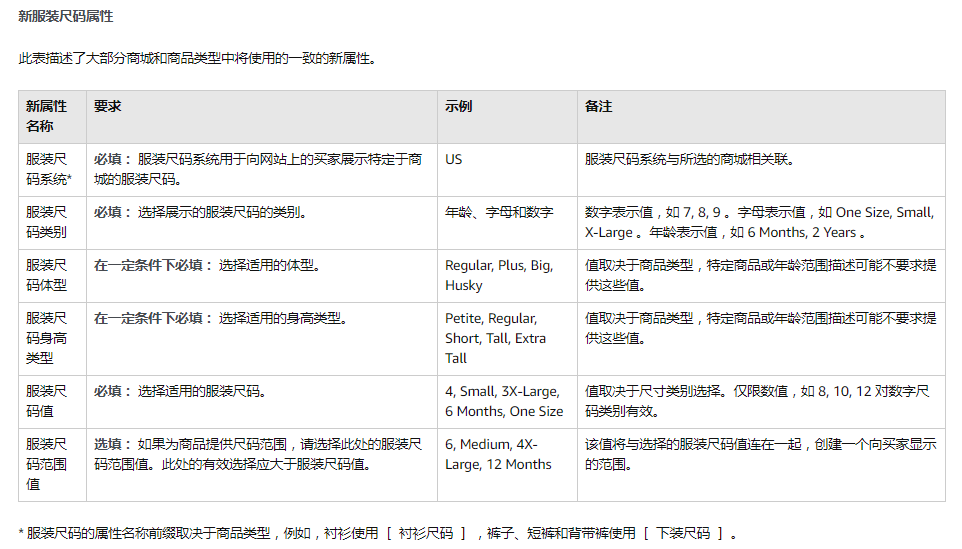
Task: Click the 要求 column header
Action: coord(262,117)
